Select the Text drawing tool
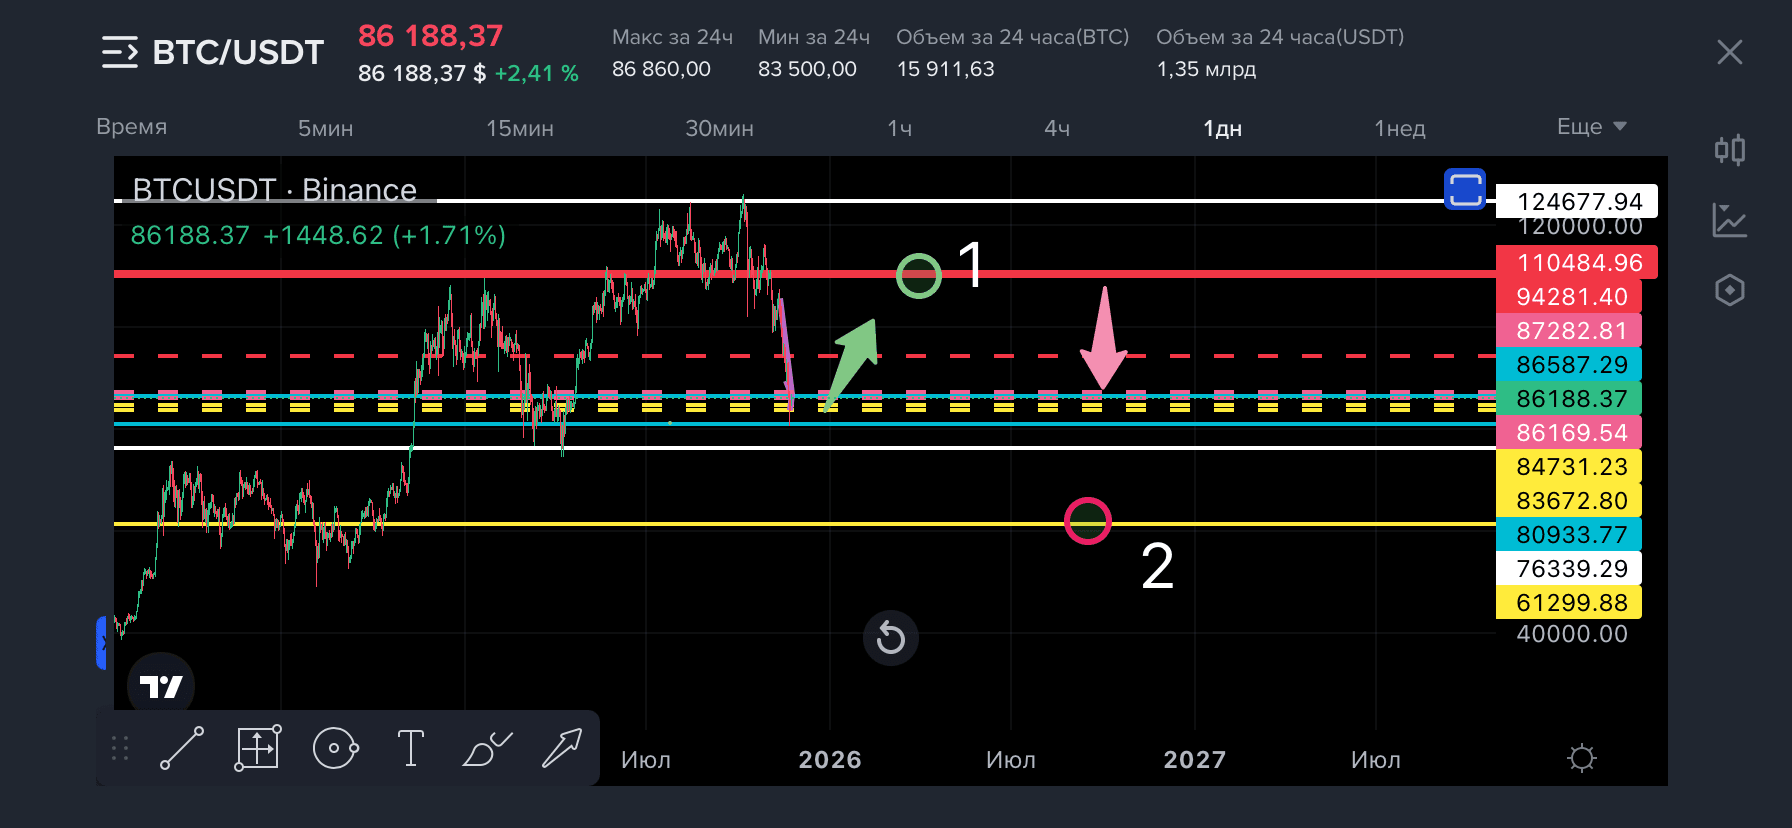Viewport: 1792px width, 828px height. [410, 748]
